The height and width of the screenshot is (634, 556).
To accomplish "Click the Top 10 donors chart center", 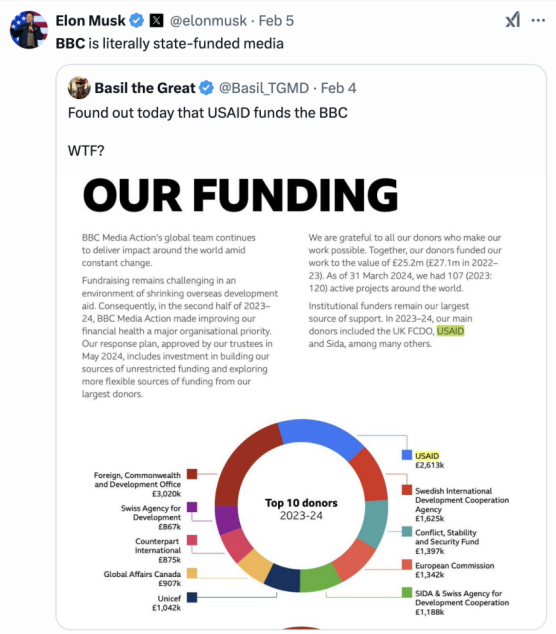I will pos(301,509).
